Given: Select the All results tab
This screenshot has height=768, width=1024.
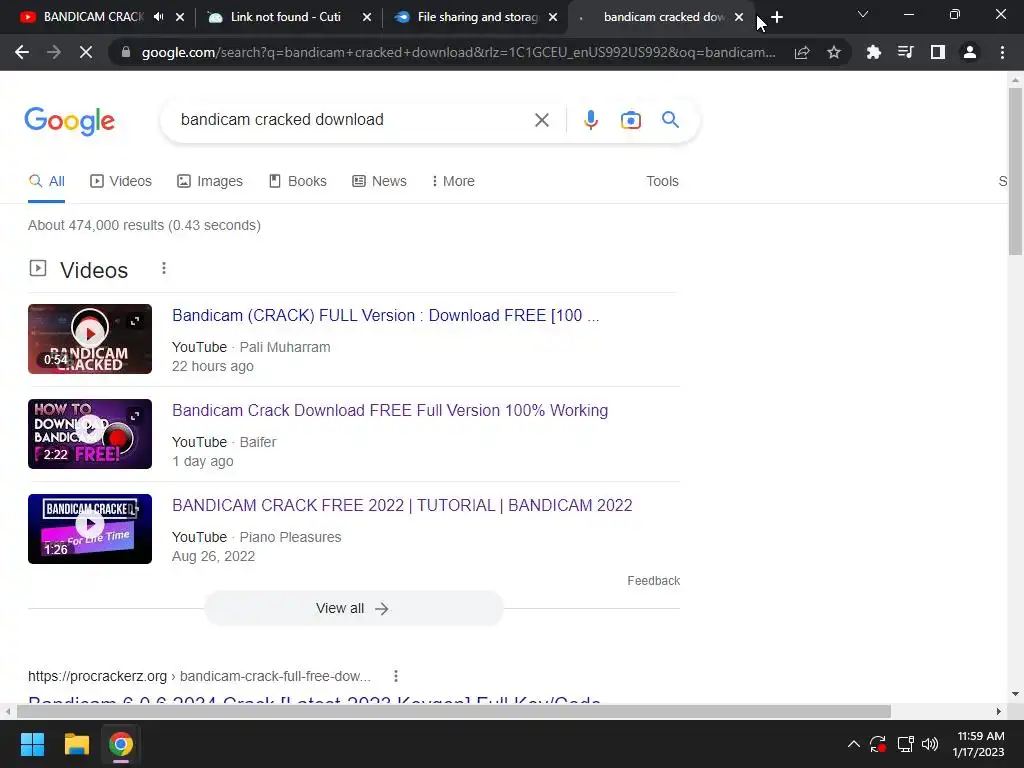Looking at the screenshot, I should (46, 181).
